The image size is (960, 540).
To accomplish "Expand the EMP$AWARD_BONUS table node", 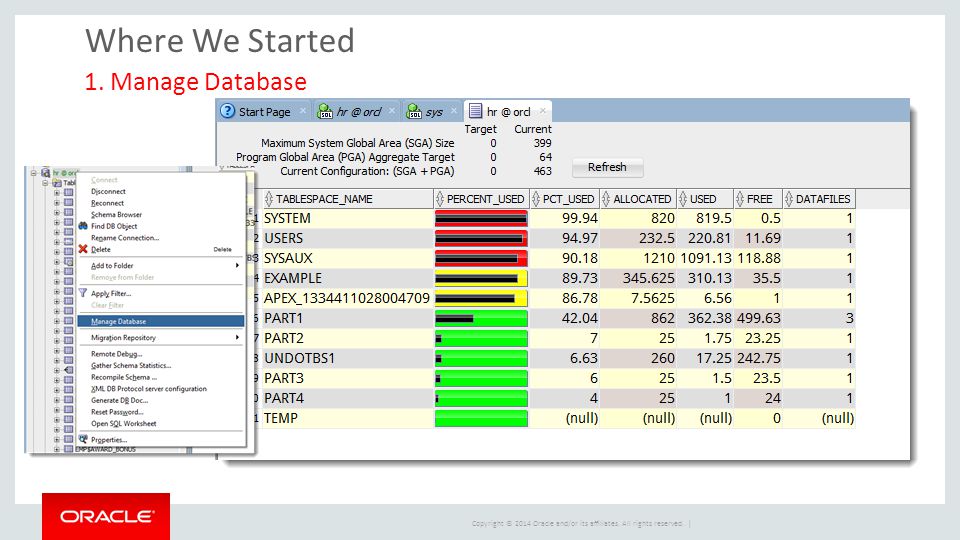I will [57, 449].
